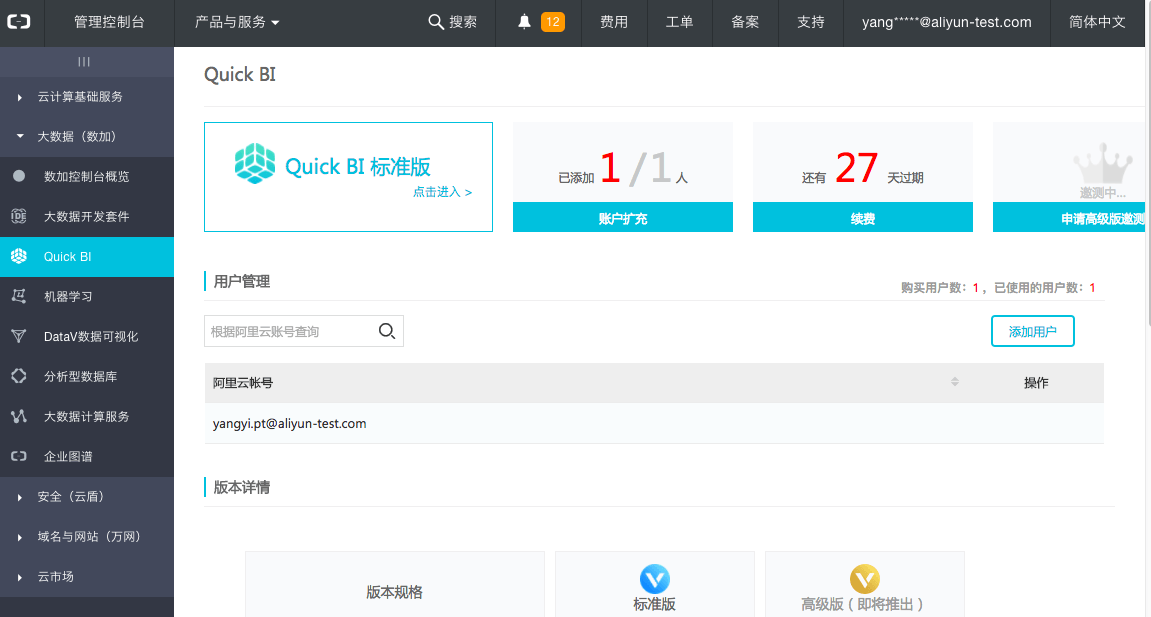1151x617 pixels.
Task: Open the 机器学习 service
Action: point(86,297)
